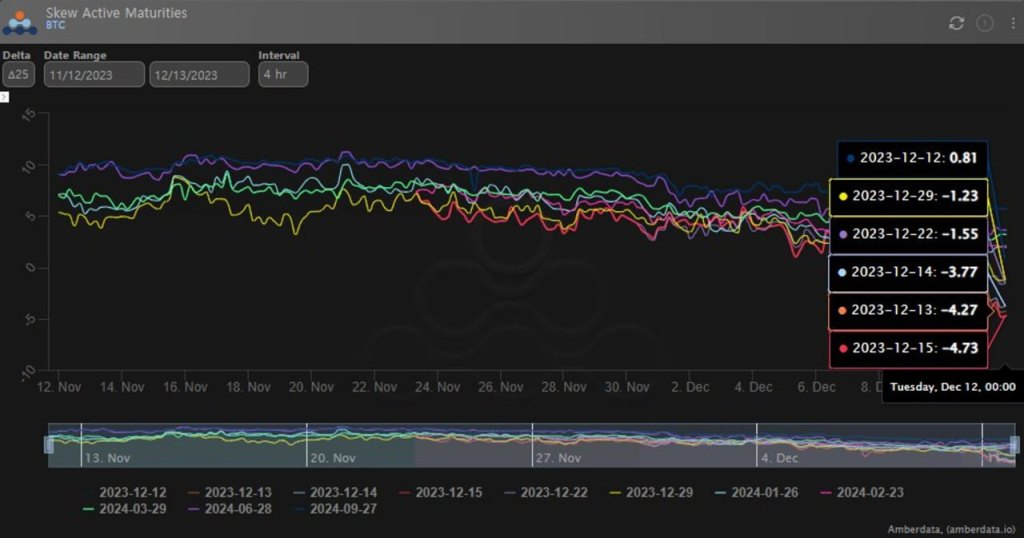Click the Amberdata (amberdata.io) credit link

pyautogui.click(x=951, y=529)
